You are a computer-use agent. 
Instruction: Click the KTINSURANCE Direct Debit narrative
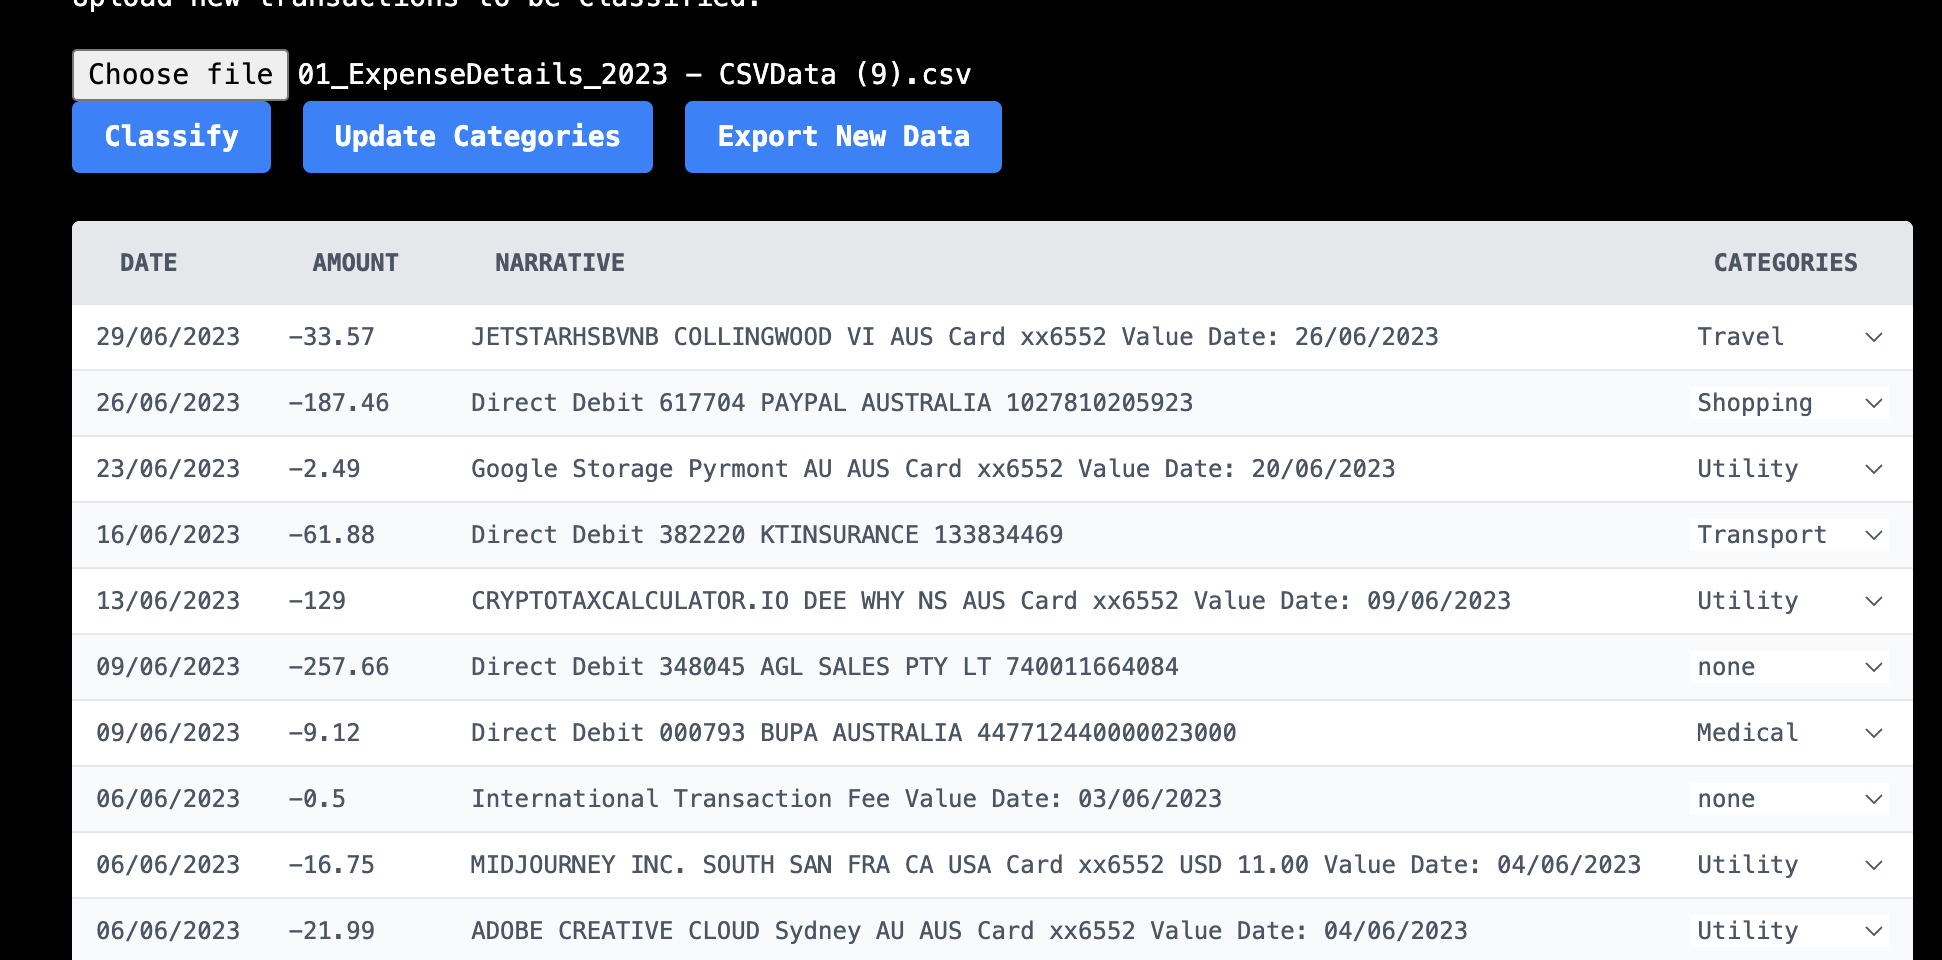(x=767, y=535)
